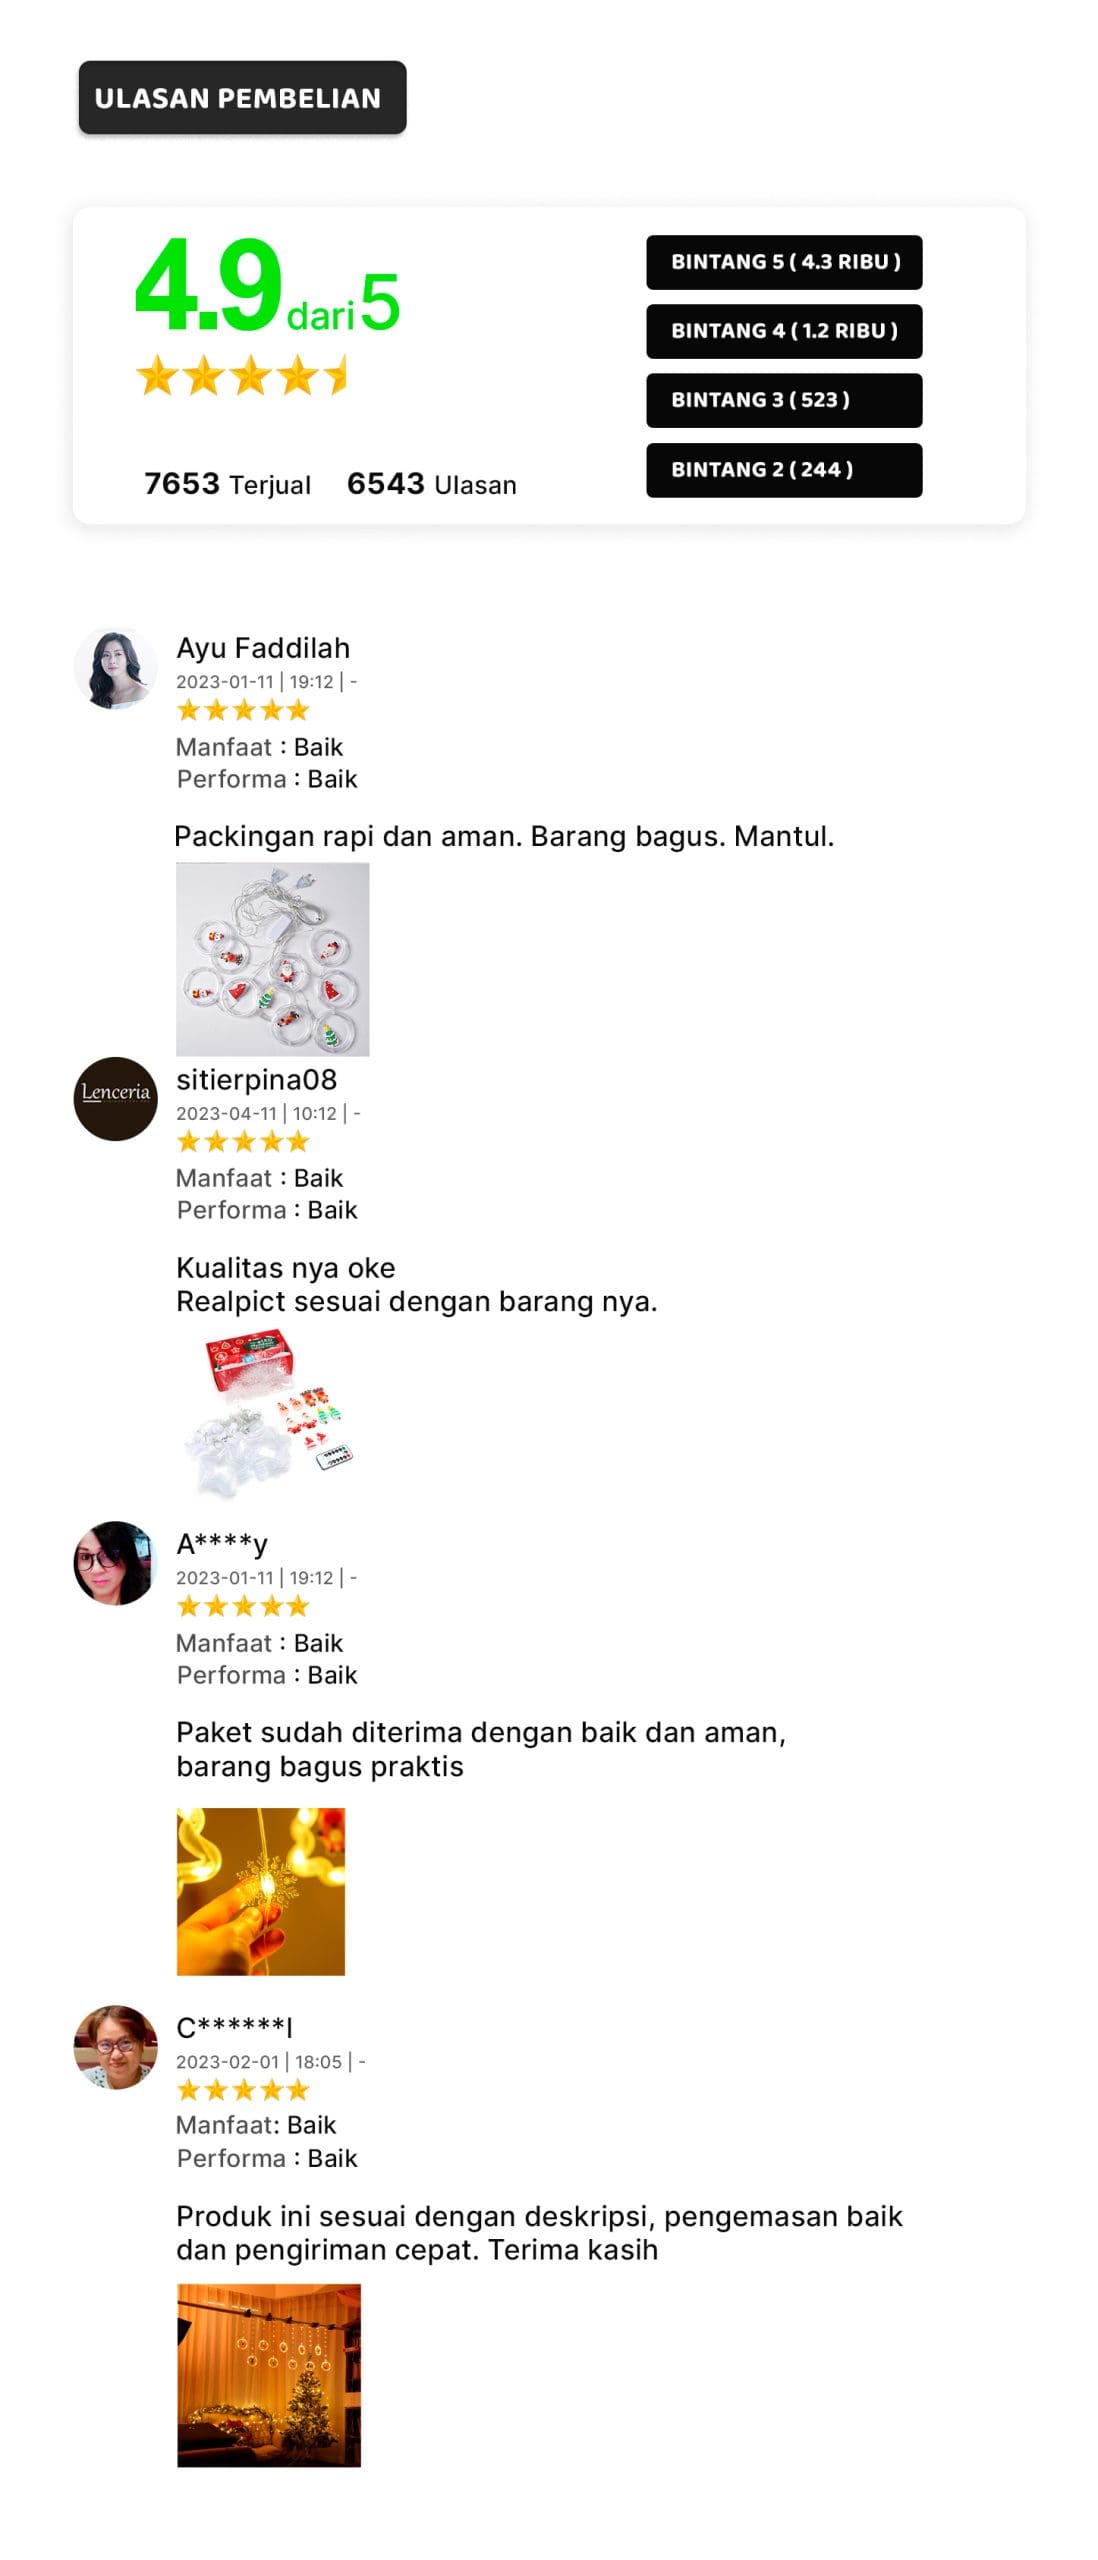
Task: Select the BINTANG 2 (244) filter
Action: coord(784,470)
